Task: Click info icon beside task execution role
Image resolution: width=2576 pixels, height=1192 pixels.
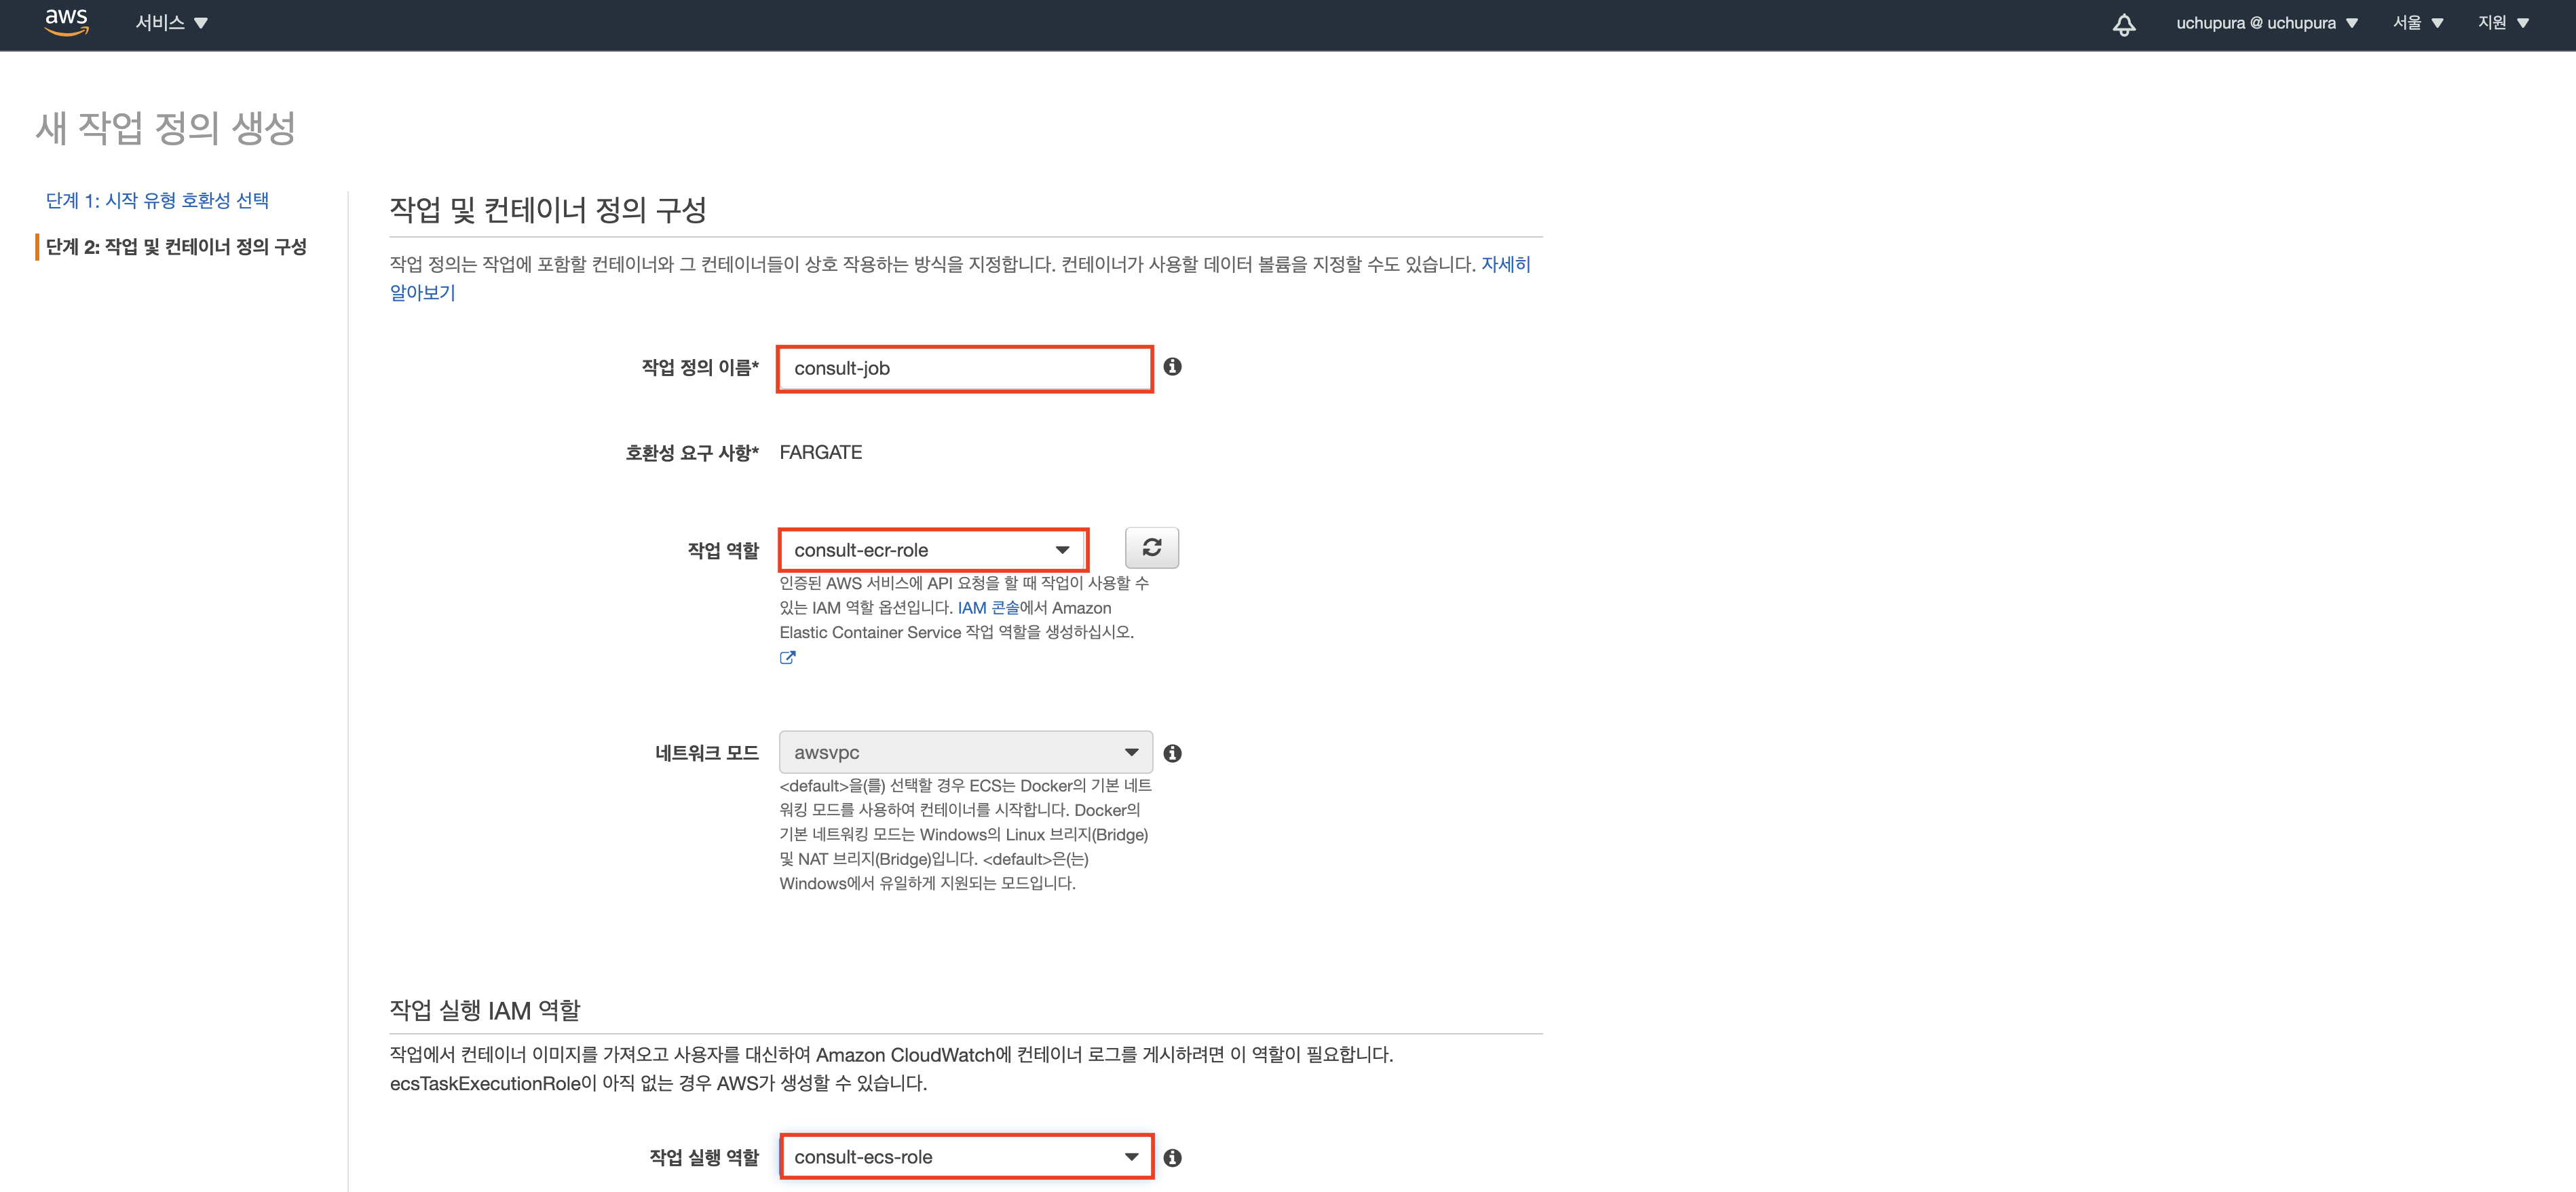Action: (1172, 1157)
